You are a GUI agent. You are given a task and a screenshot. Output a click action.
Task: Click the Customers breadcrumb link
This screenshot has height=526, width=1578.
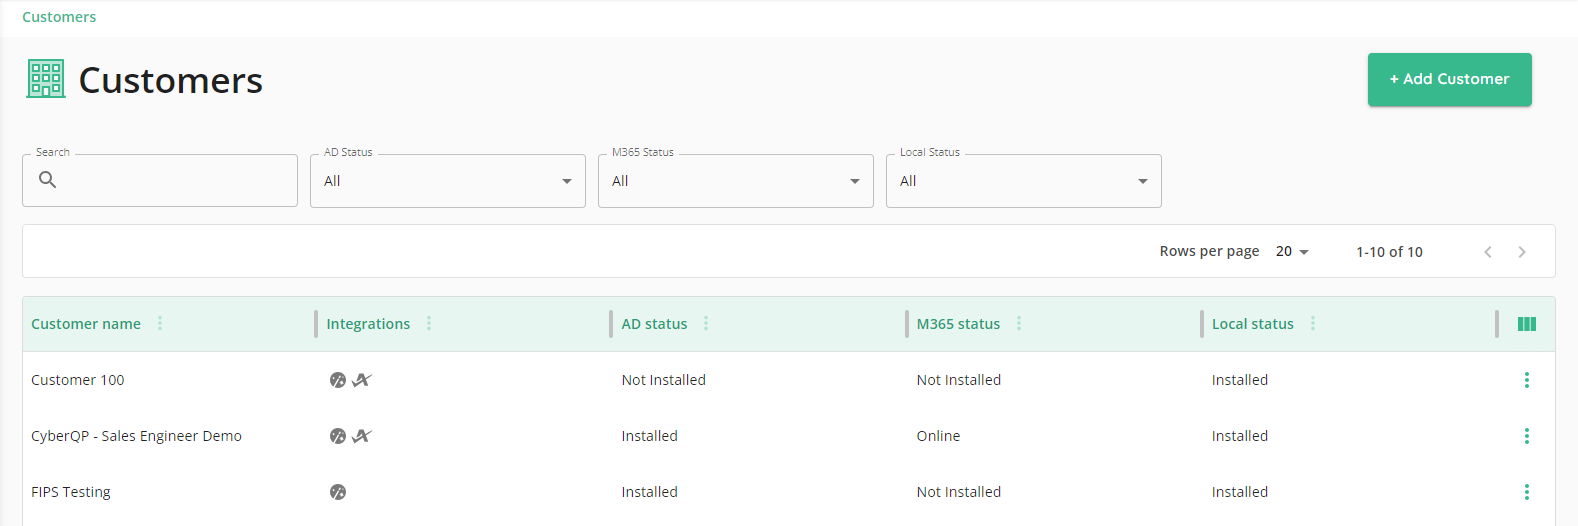[59, 17]
